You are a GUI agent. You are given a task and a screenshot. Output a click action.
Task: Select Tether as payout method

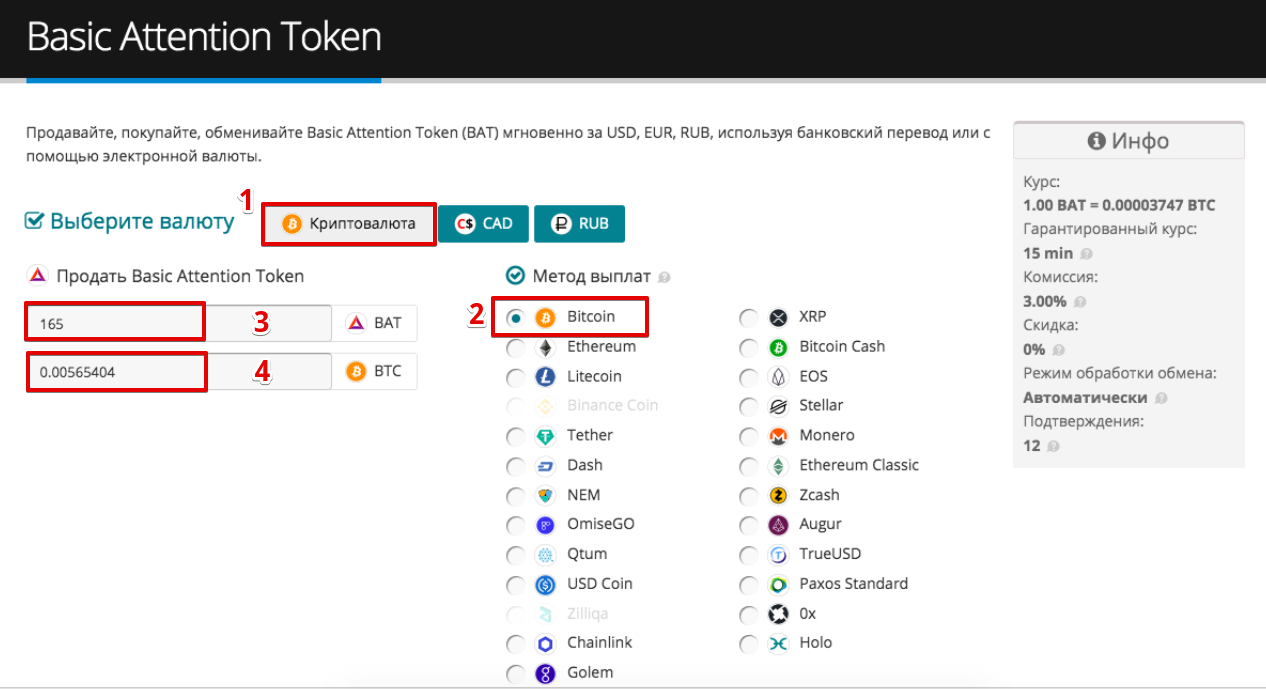(x=516, y=437)
